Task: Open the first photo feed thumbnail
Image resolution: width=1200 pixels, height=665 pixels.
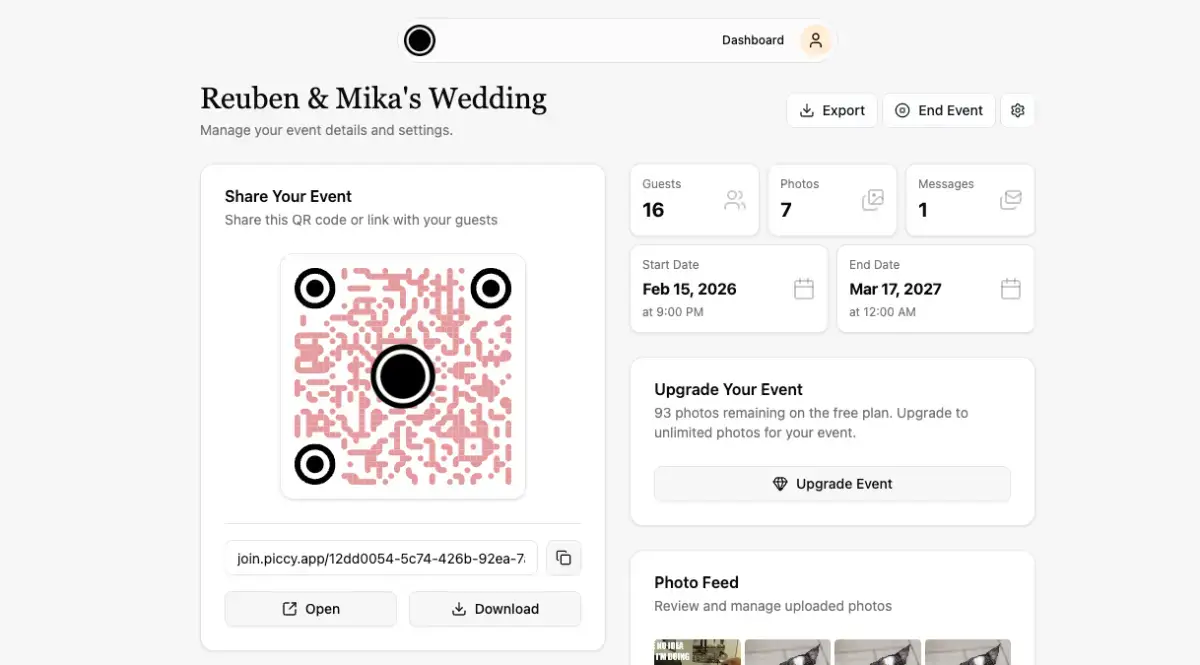Action: pyautogui.click(x=697, y=652)
